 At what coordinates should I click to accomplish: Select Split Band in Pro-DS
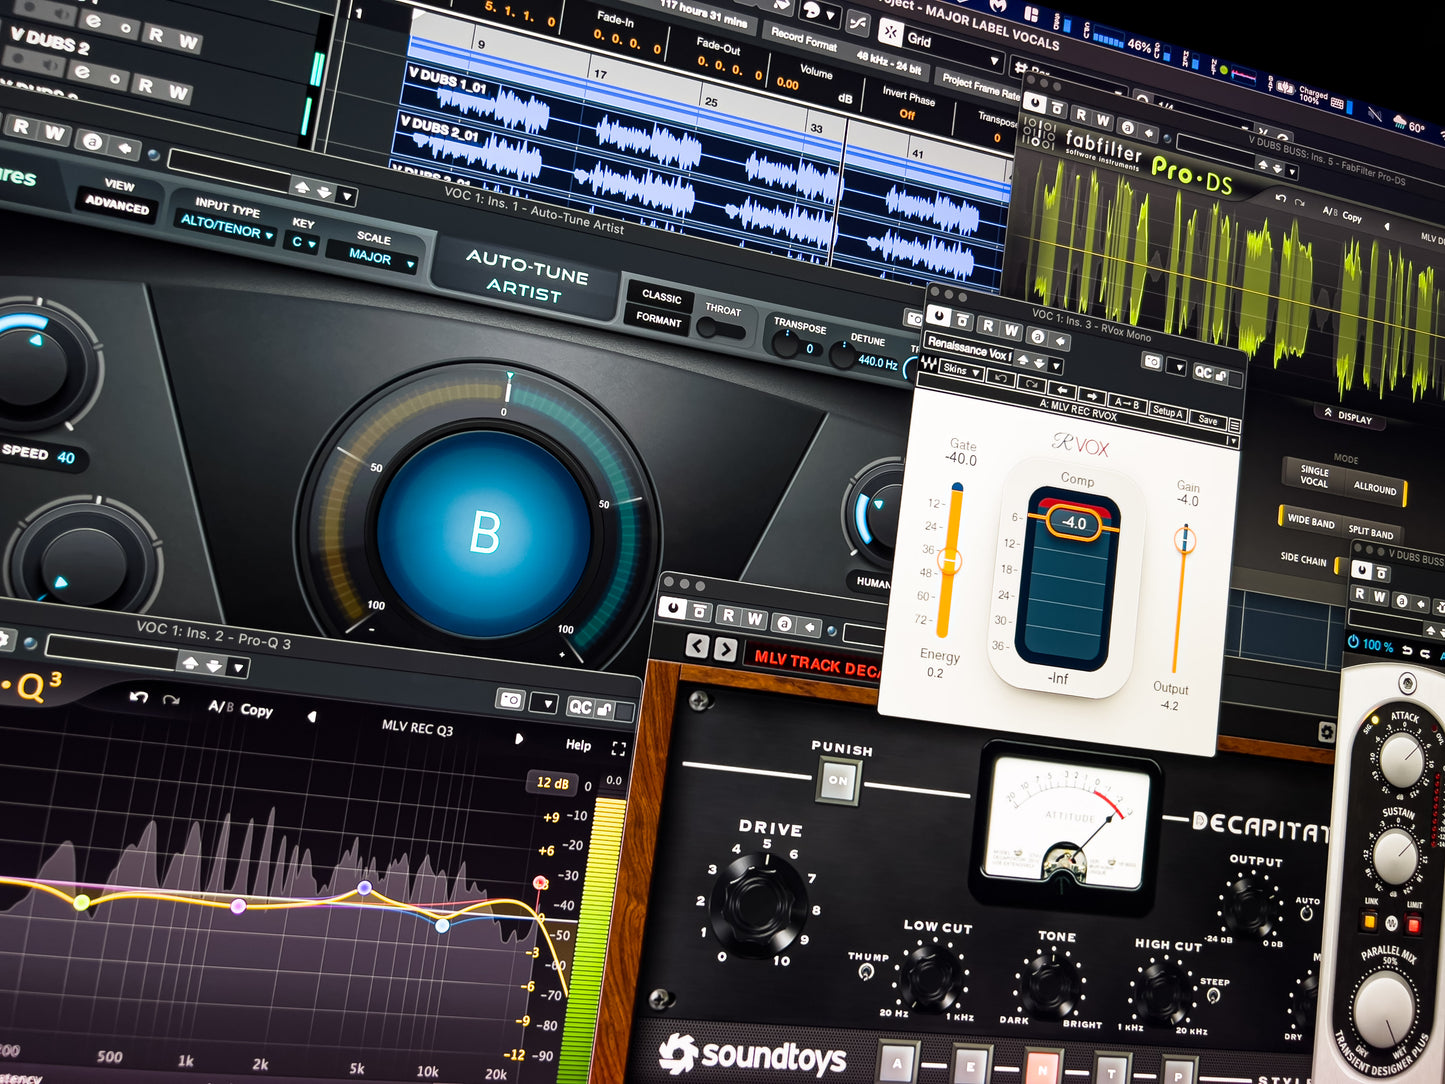click(1370, 531)
